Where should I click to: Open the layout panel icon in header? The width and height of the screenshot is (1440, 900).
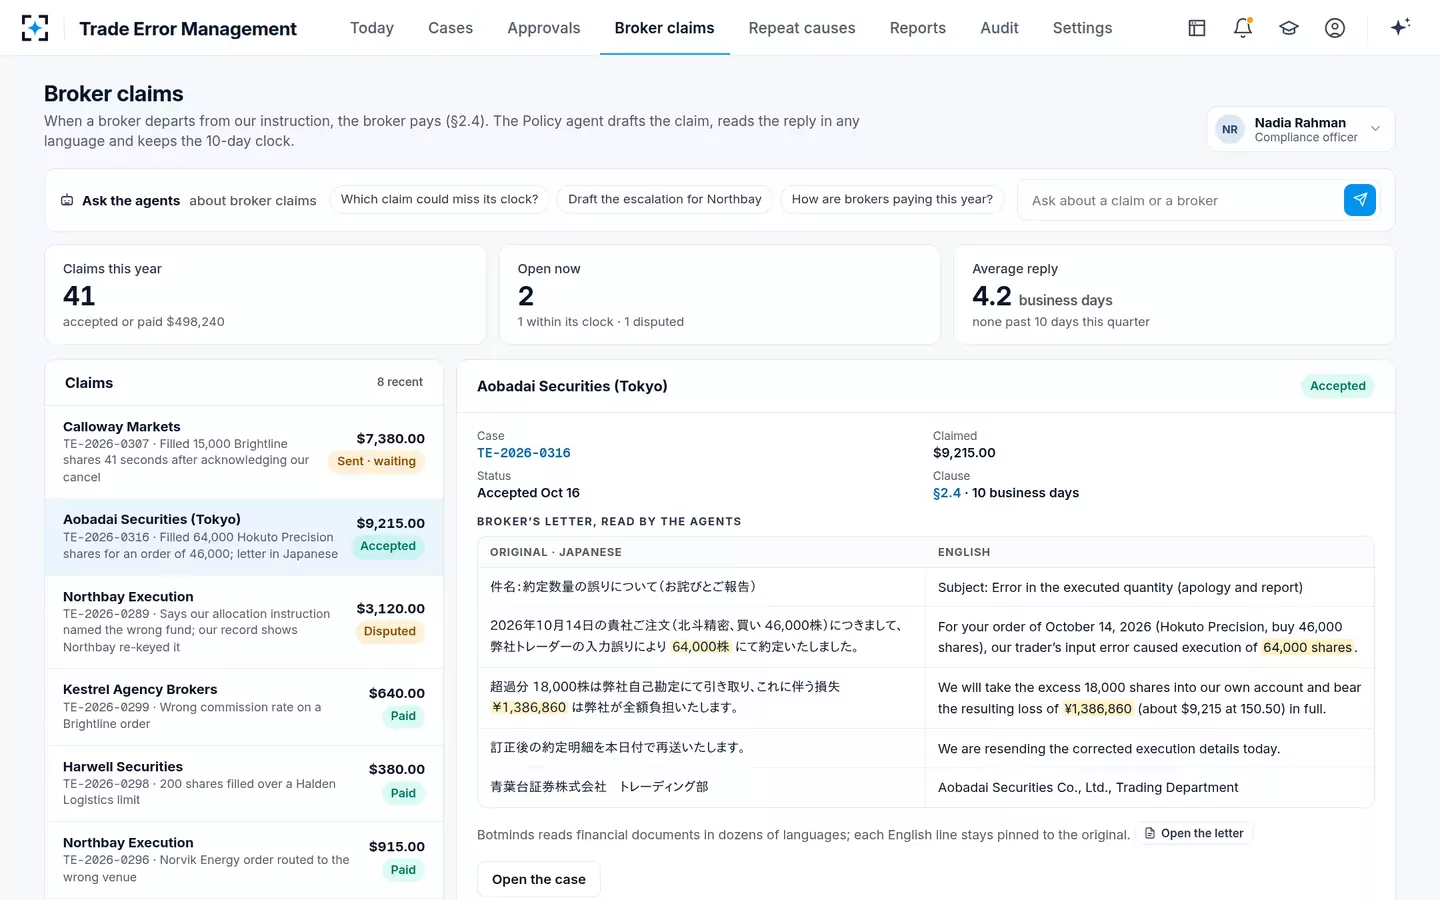pyautogui.click(x=1197, y=28)
